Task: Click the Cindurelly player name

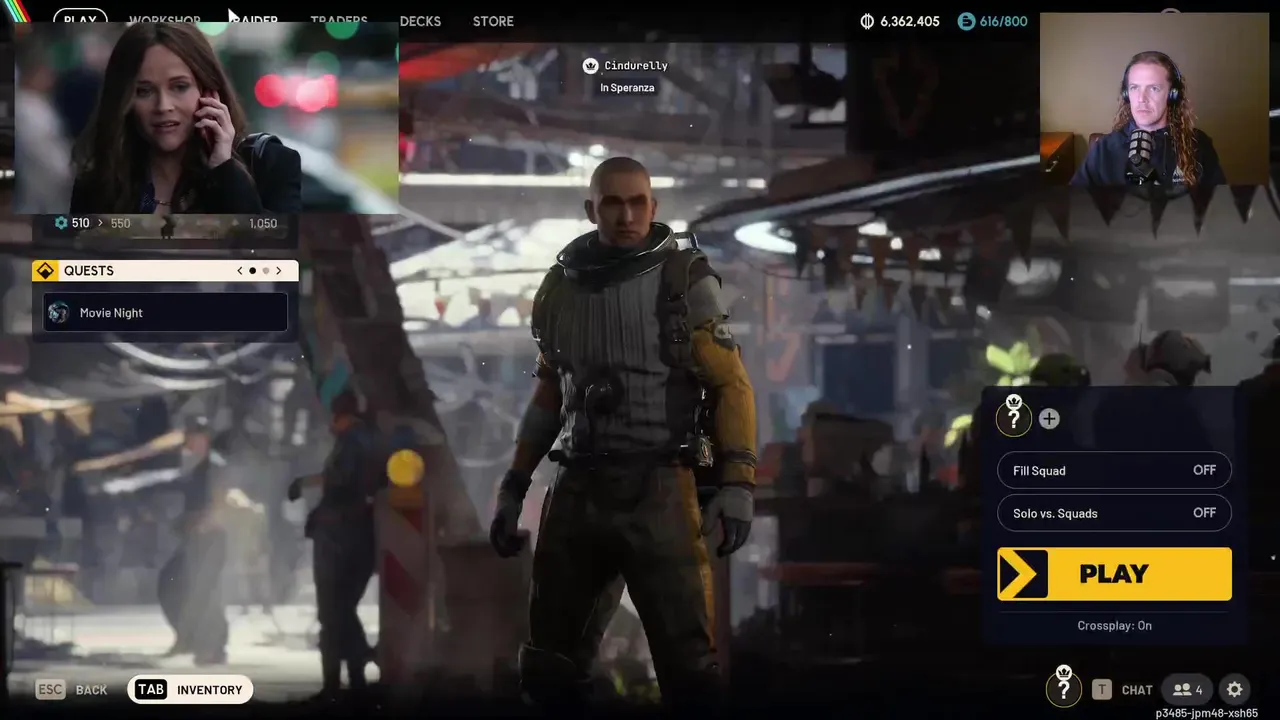Action: click(x=636, y=66)
